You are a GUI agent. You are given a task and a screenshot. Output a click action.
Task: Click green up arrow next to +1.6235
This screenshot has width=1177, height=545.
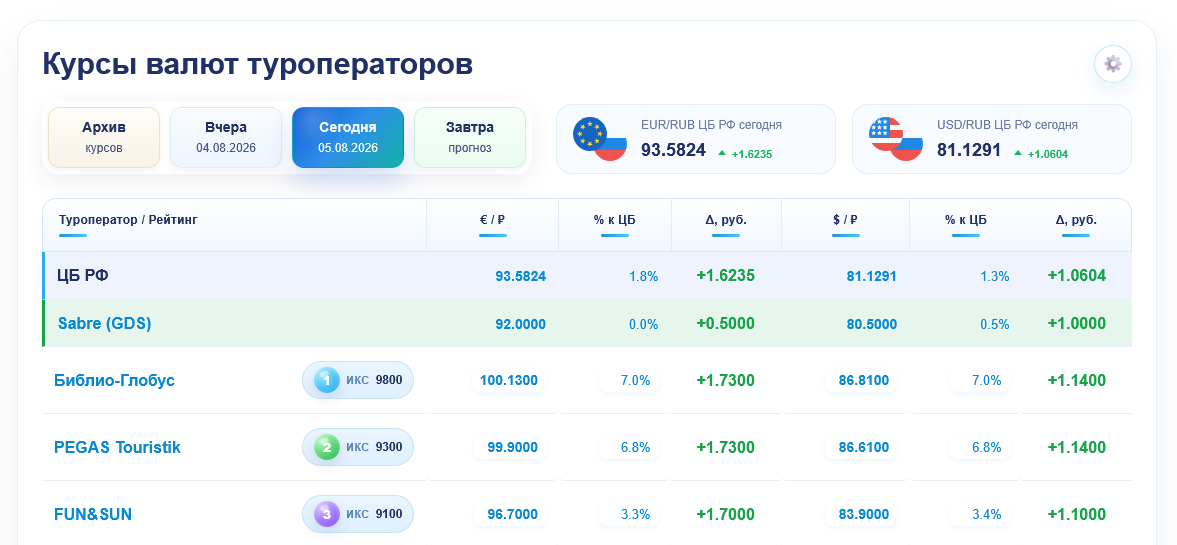pyautogui.click(x=722, y=153)
